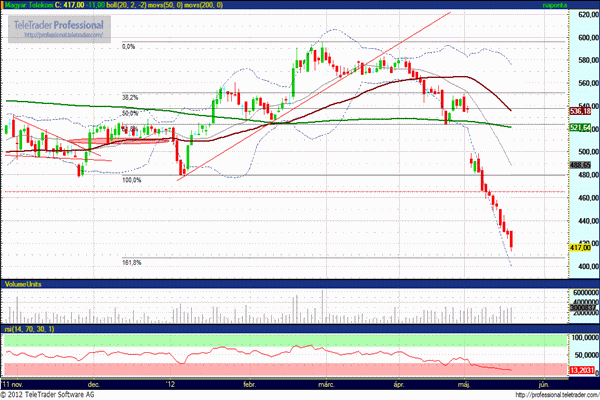Screen dimensions: 600x400
Task: Click the dec. date axis label
Action: pyautogui.click(x=94, y=384)
